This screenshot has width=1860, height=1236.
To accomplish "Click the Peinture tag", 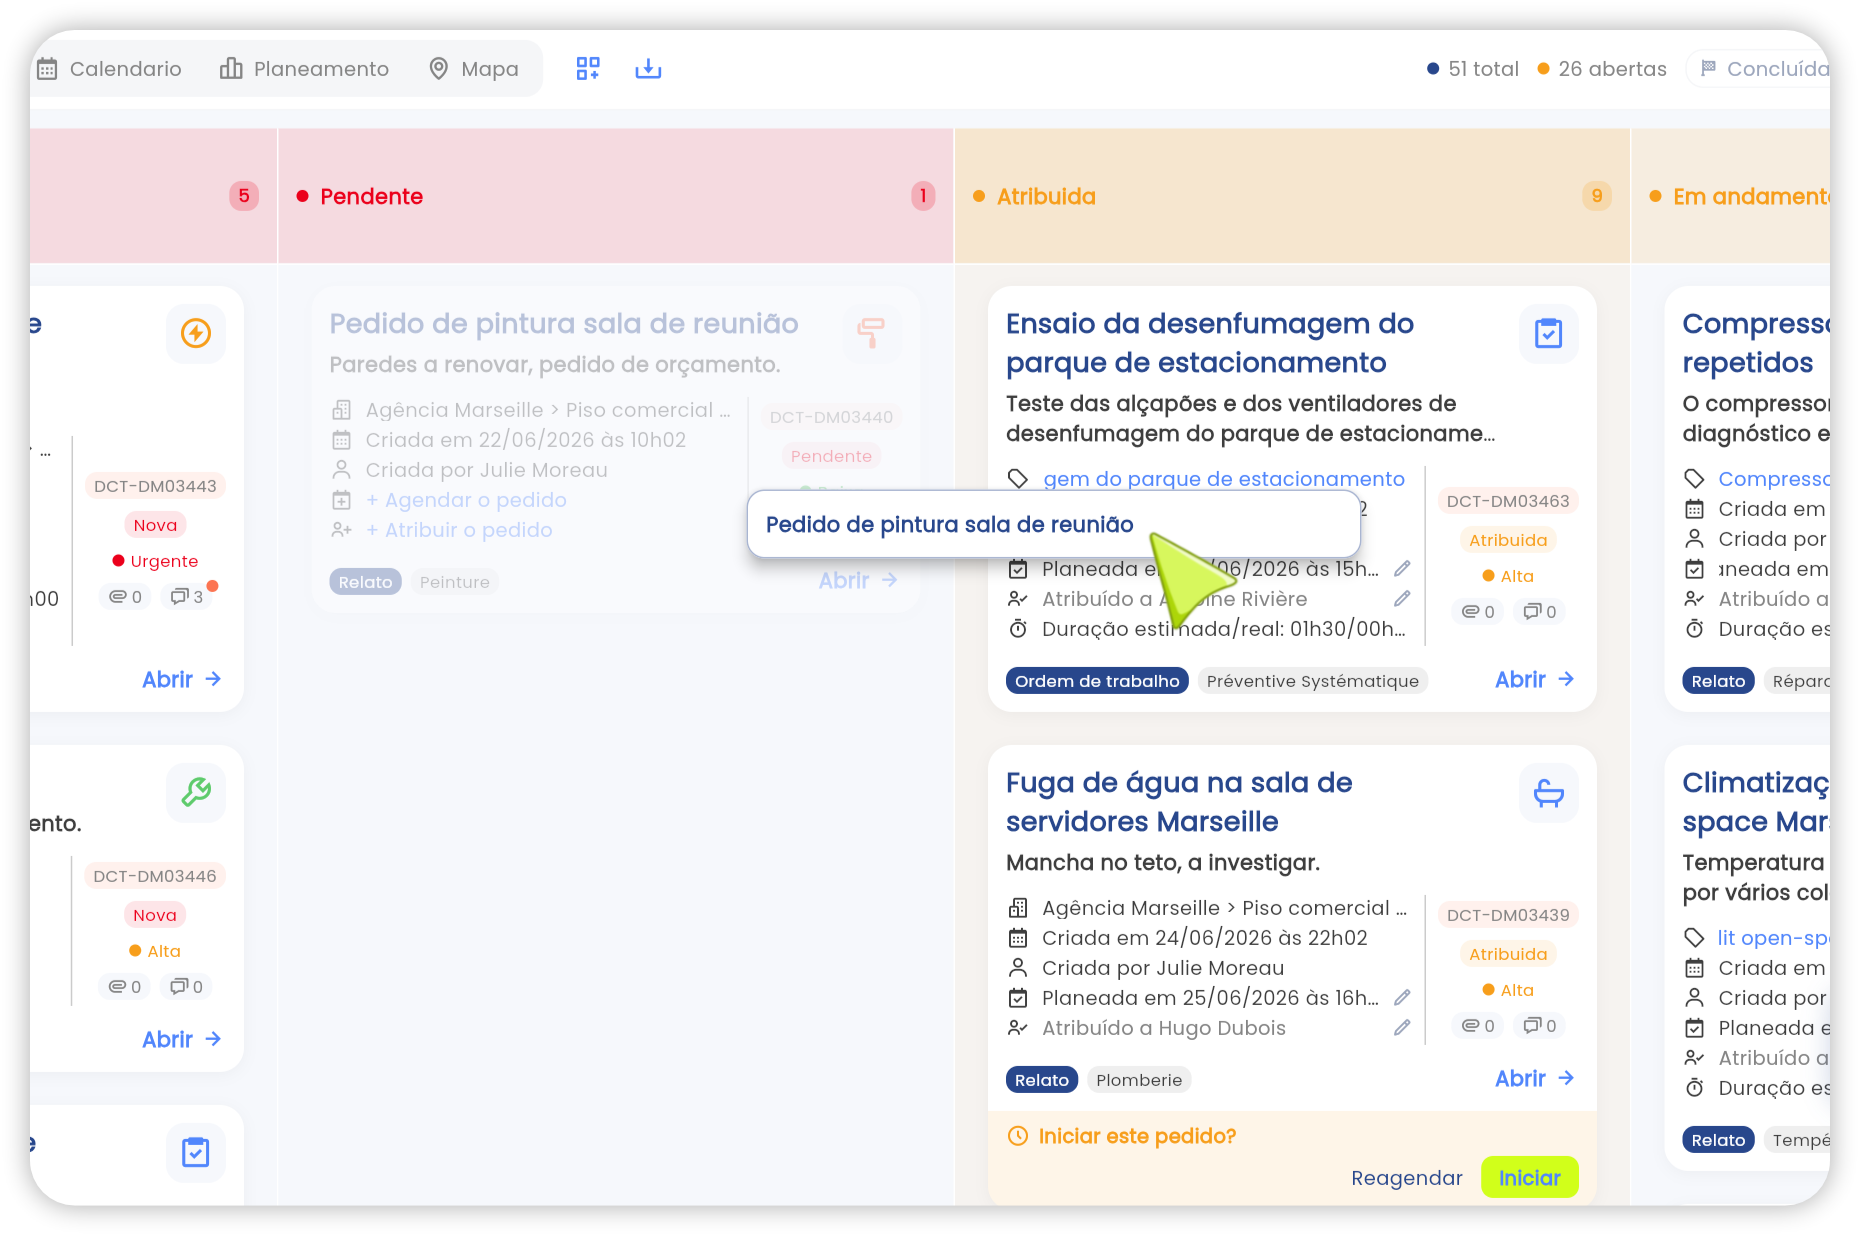I will coord(455,582).
